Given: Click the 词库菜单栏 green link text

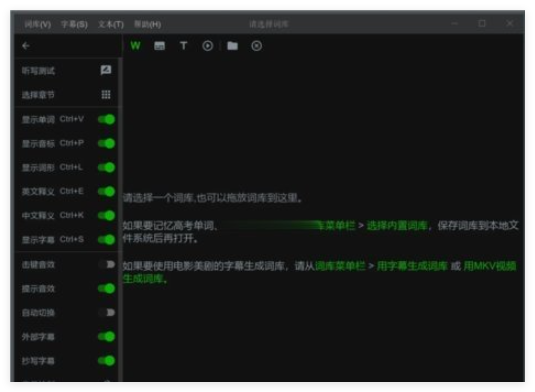Looking at the screenshot, I should 340,266.
